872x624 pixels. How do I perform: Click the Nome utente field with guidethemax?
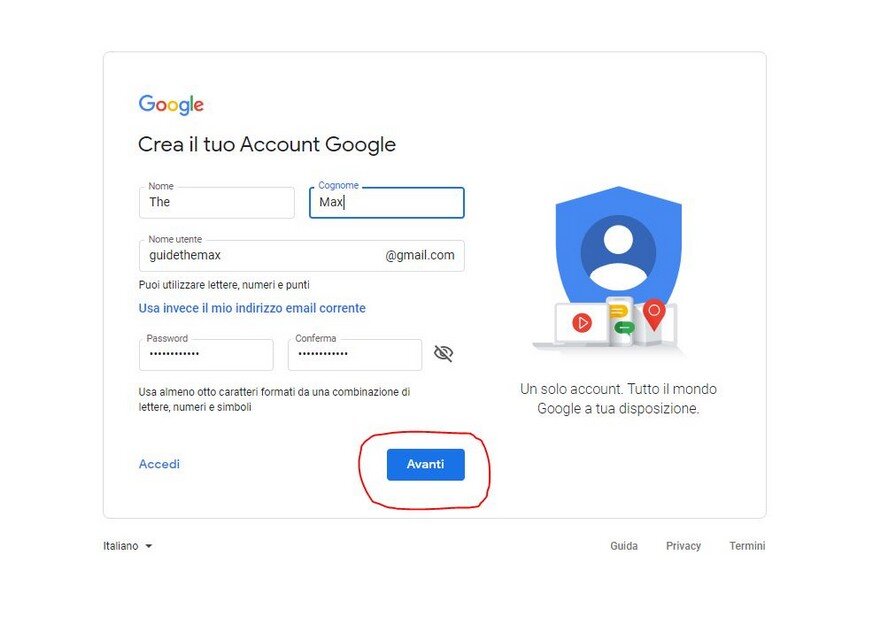tap(301, 256)
